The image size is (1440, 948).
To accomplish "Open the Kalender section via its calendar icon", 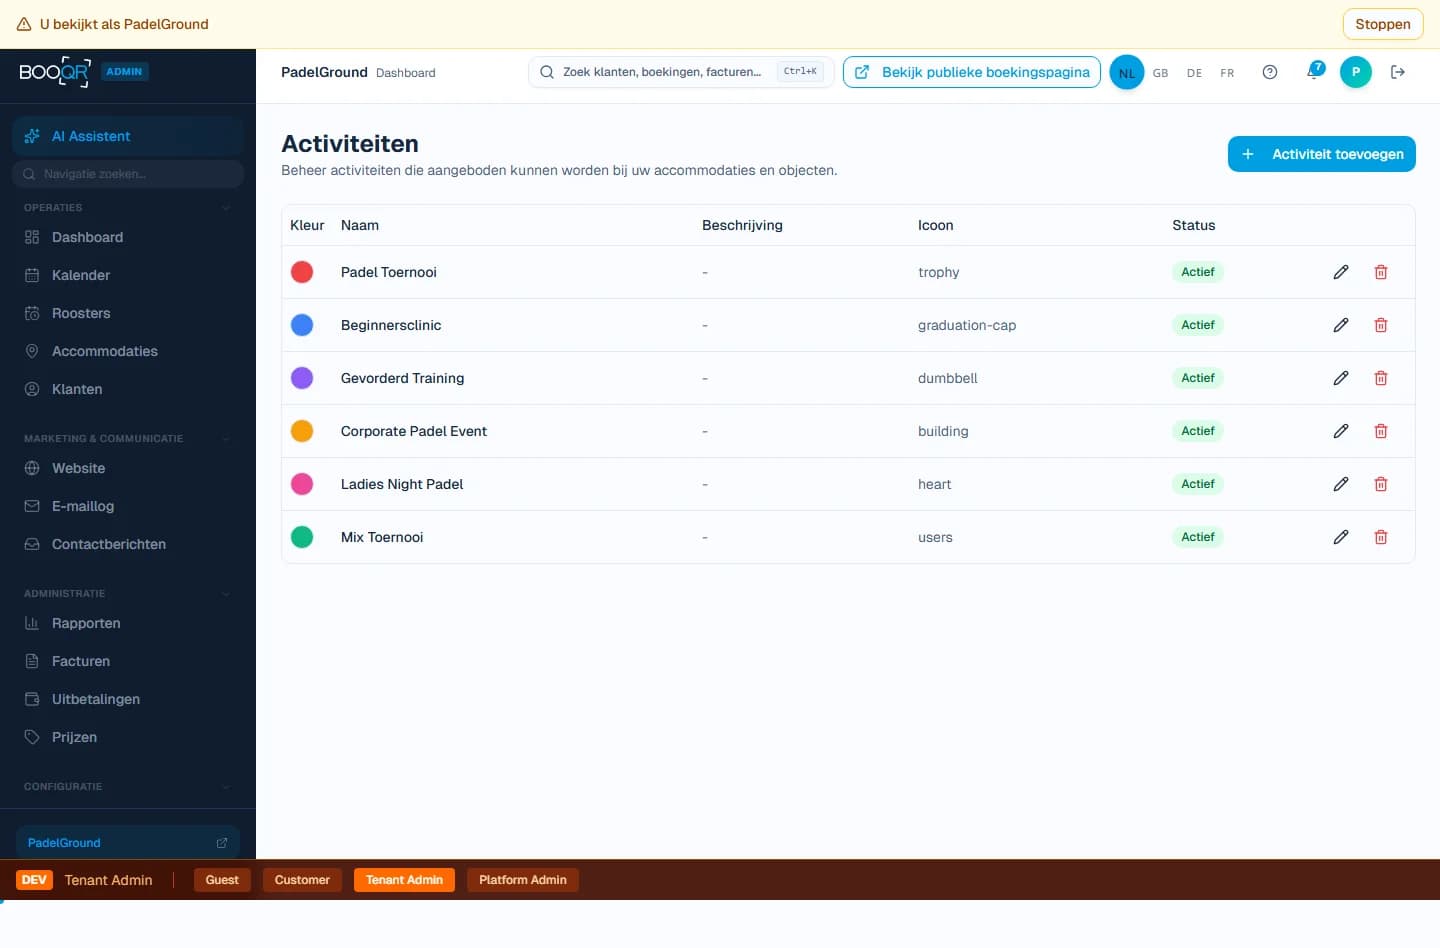I will pos(31,275).
